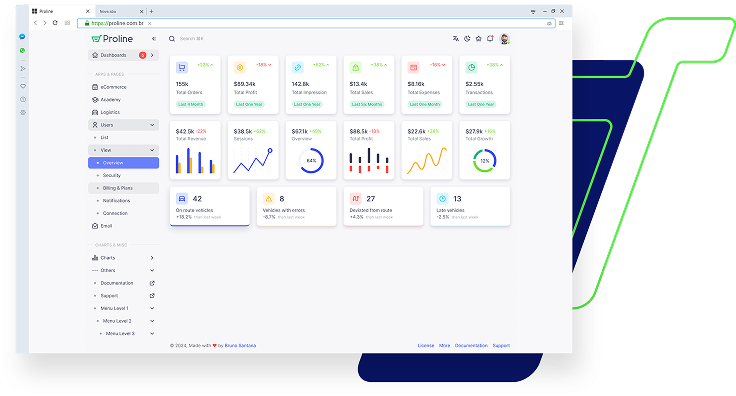The width and height of the screenshot is (736, 396).
Task: Open the Academy menu item
Action: (x=123, y=100)
